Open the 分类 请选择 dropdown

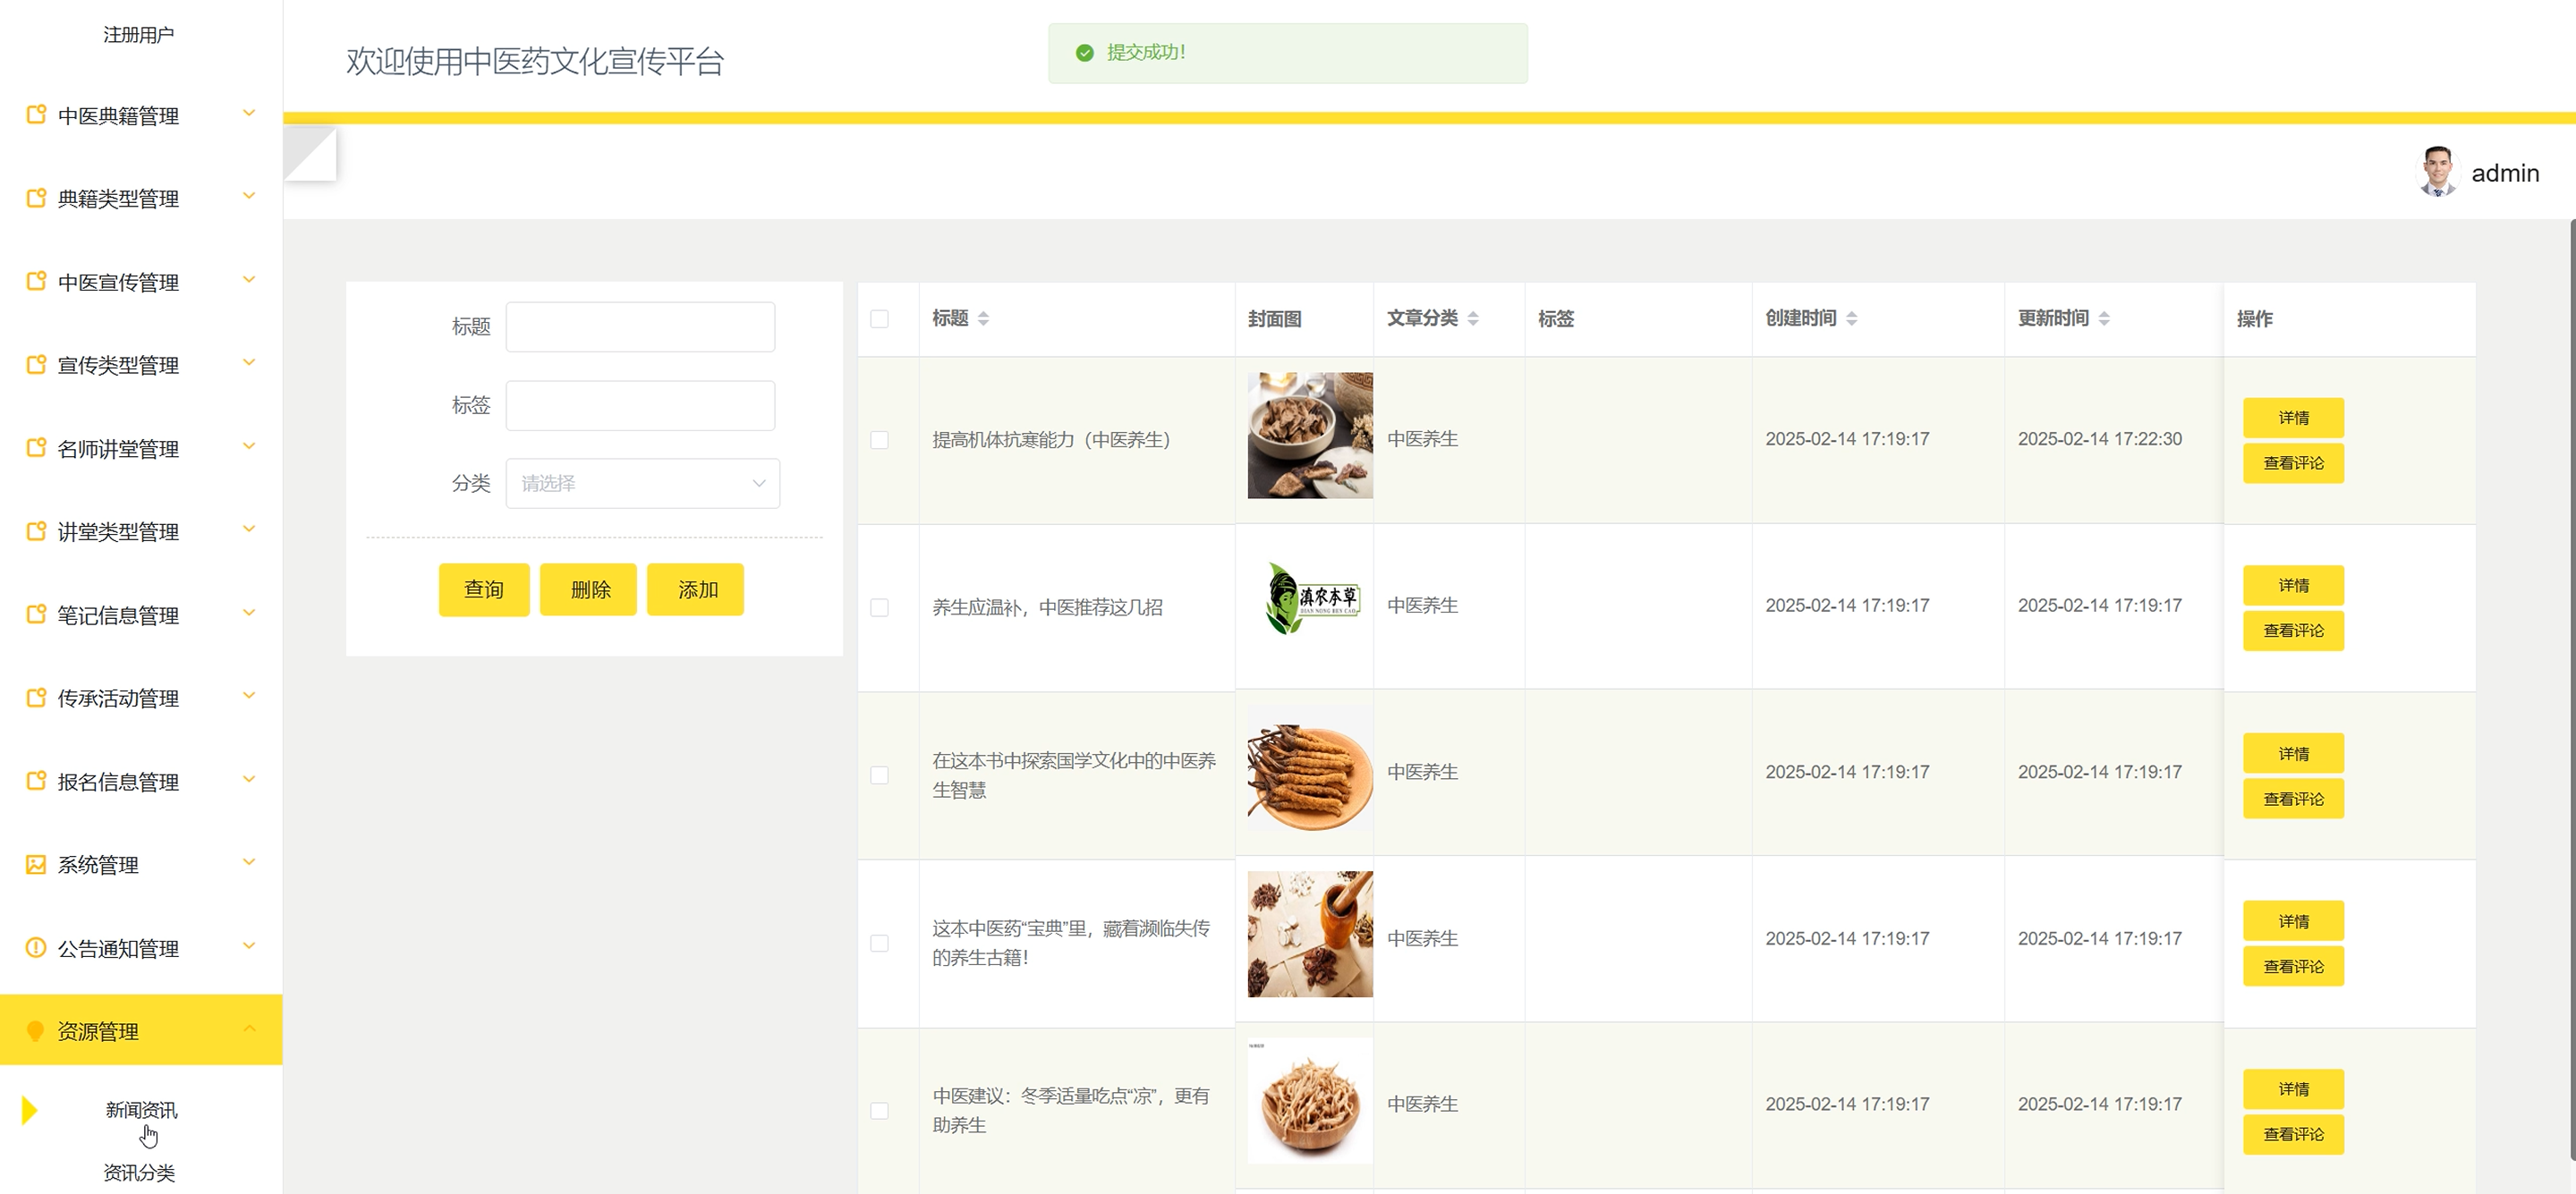[x=642, y=483]
